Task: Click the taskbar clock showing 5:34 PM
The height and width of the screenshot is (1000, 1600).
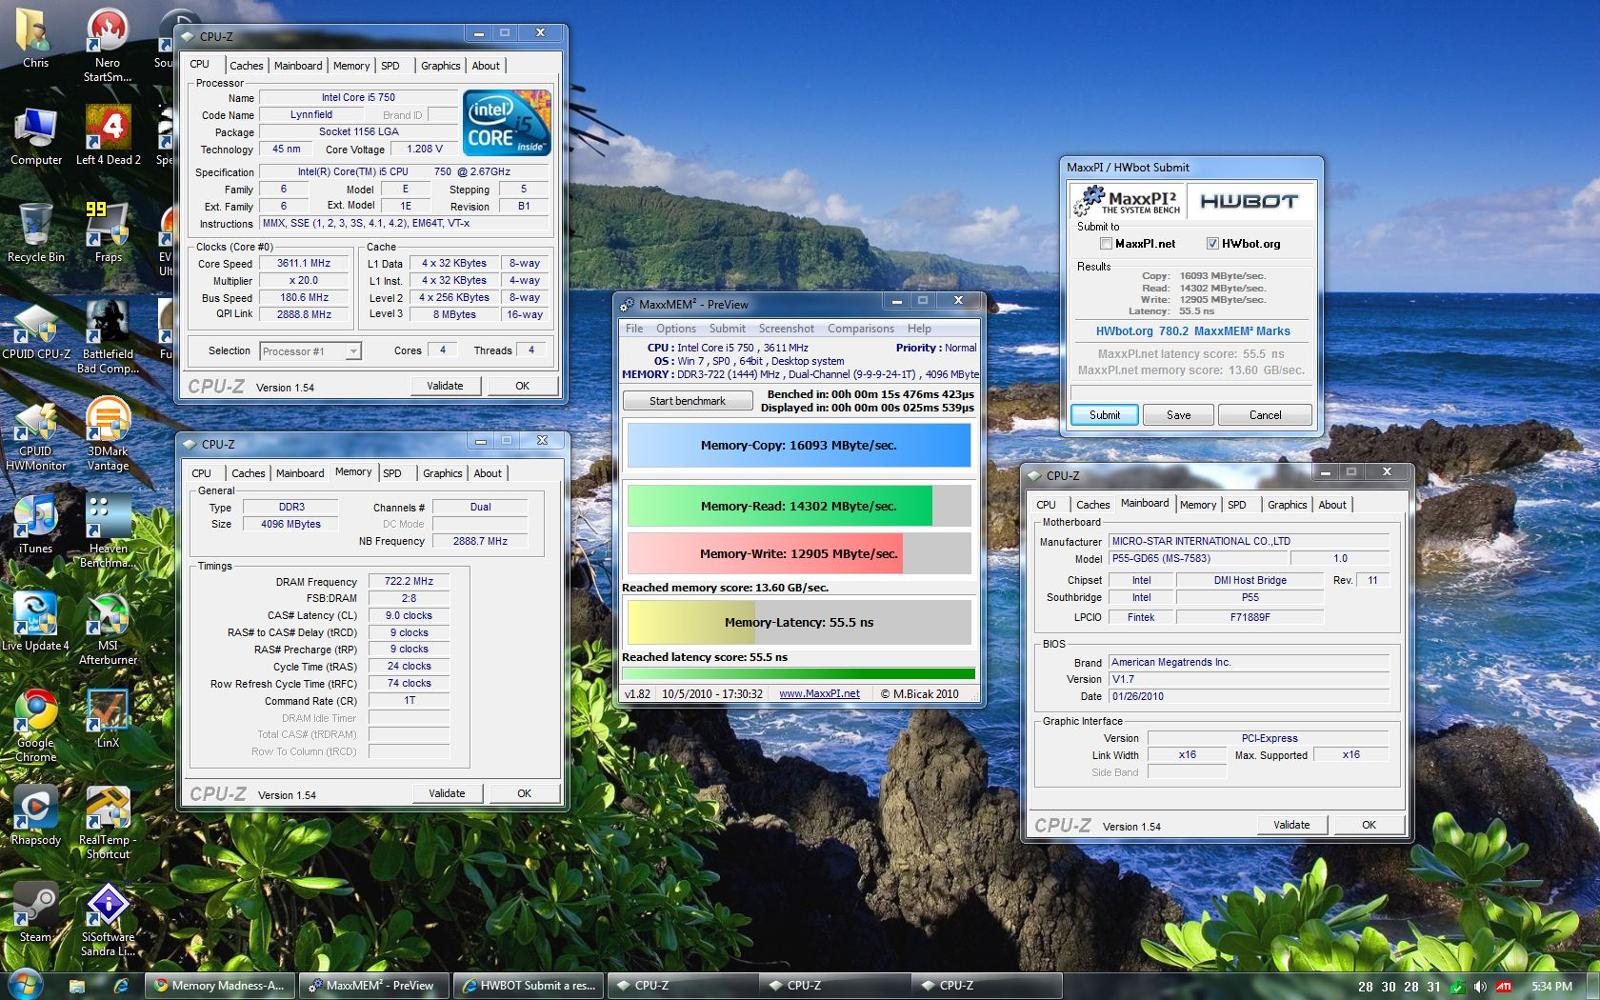Action: tap(1552, 986)
